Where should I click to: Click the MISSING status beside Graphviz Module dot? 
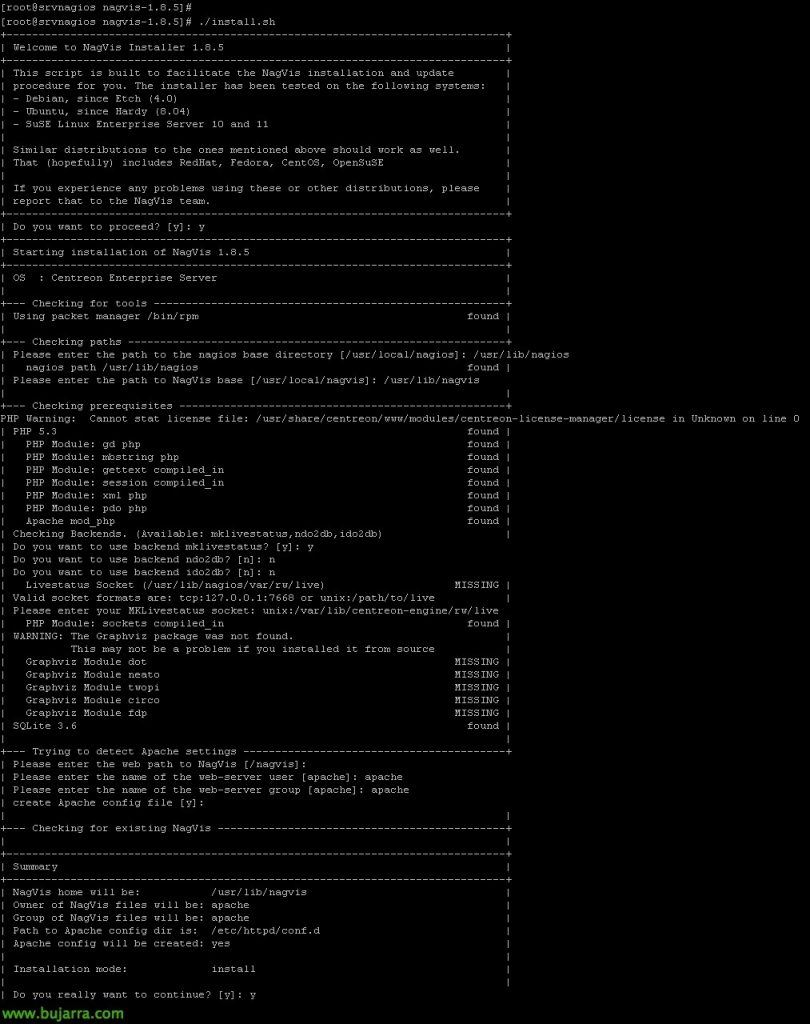click(476, 662)
